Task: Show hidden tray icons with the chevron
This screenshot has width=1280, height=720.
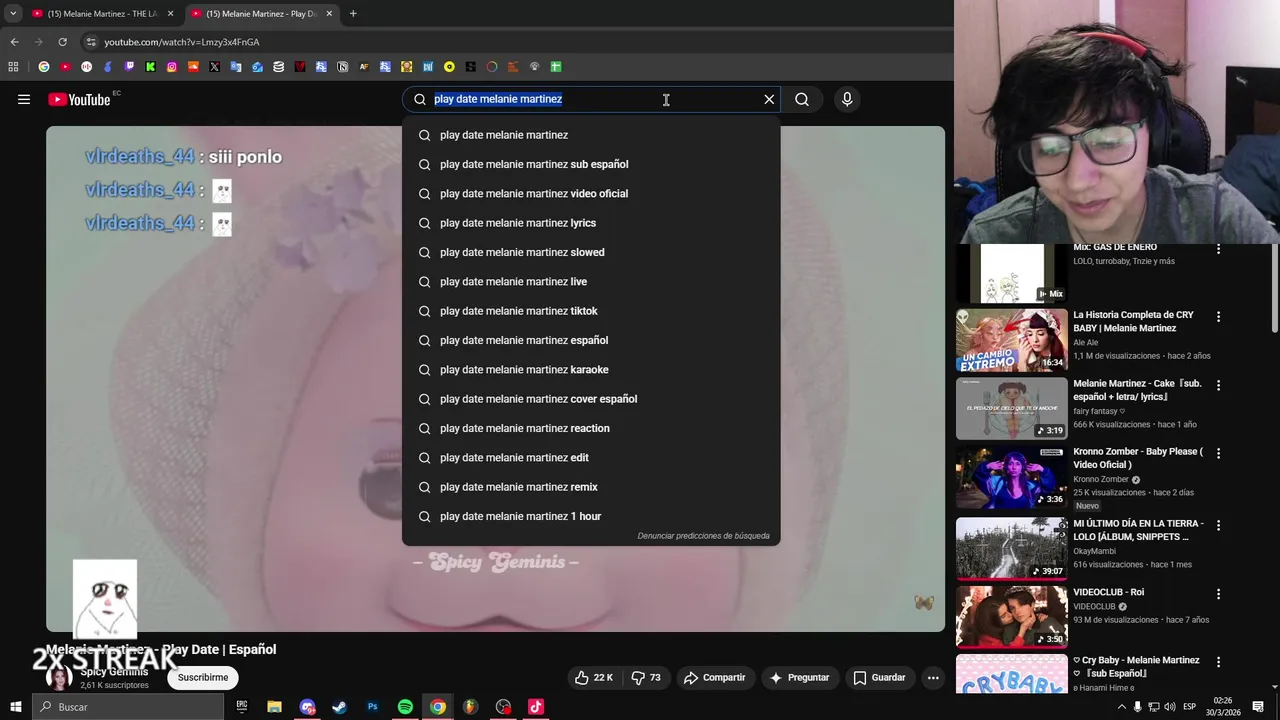Action: pos(1121,707)
